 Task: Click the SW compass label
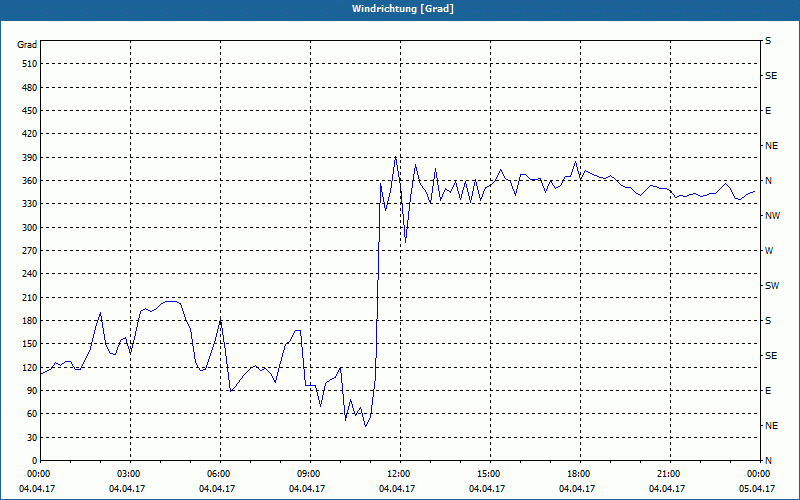(x=772, y=286)
